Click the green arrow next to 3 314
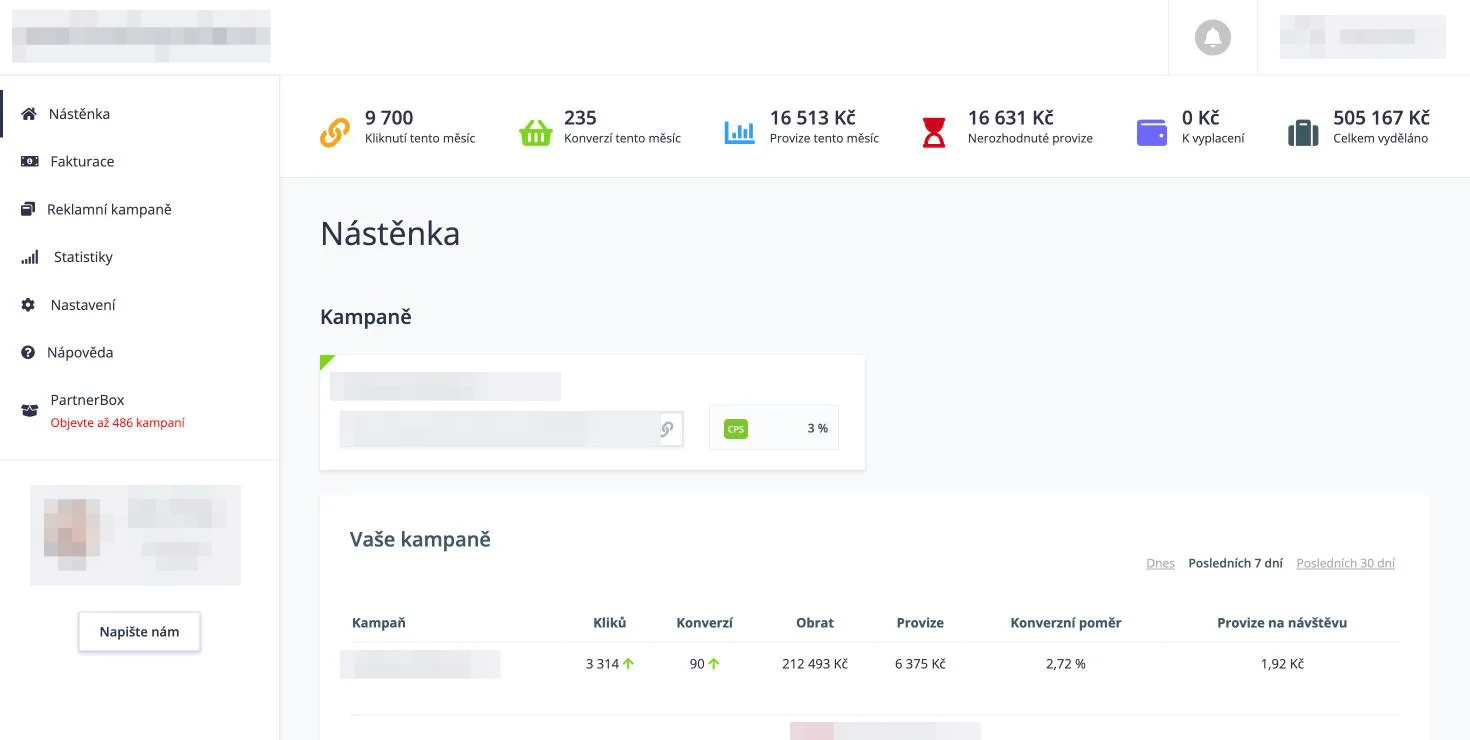 click(x=629, y=664)
